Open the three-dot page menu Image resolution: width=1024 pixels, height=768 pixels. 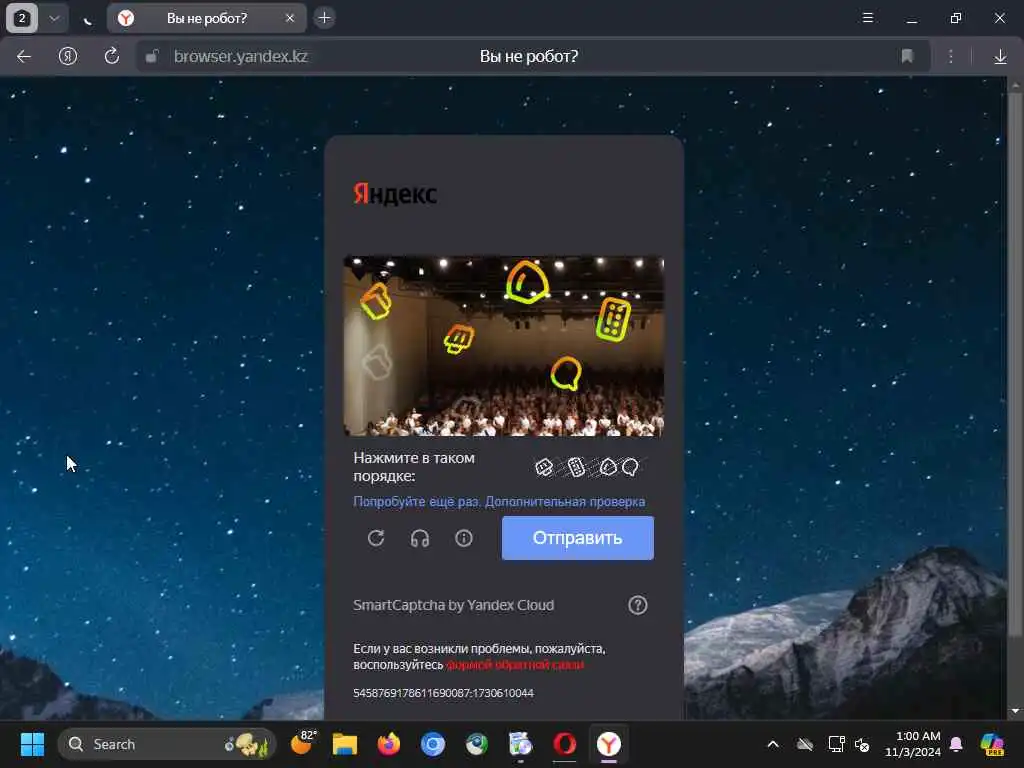pyautogui.click(x=951, y=57)
